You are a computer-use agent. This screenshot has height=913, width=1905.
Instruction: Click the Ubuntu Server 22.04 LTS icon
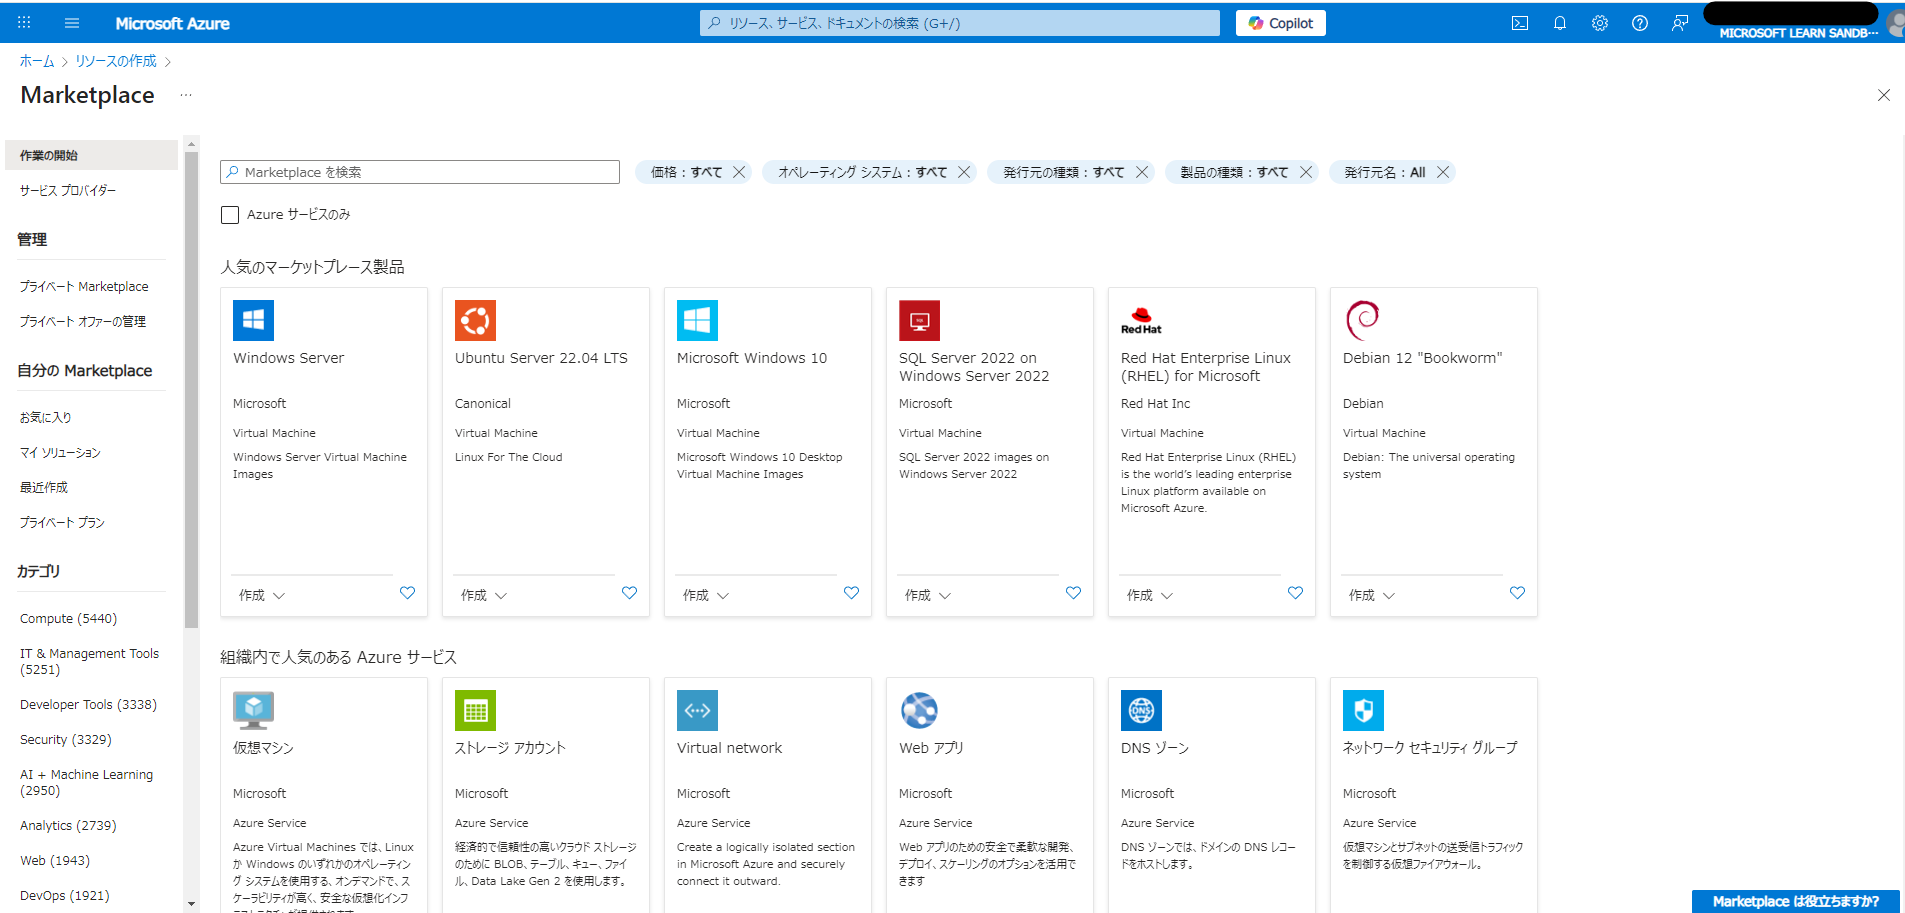point(475,320)
